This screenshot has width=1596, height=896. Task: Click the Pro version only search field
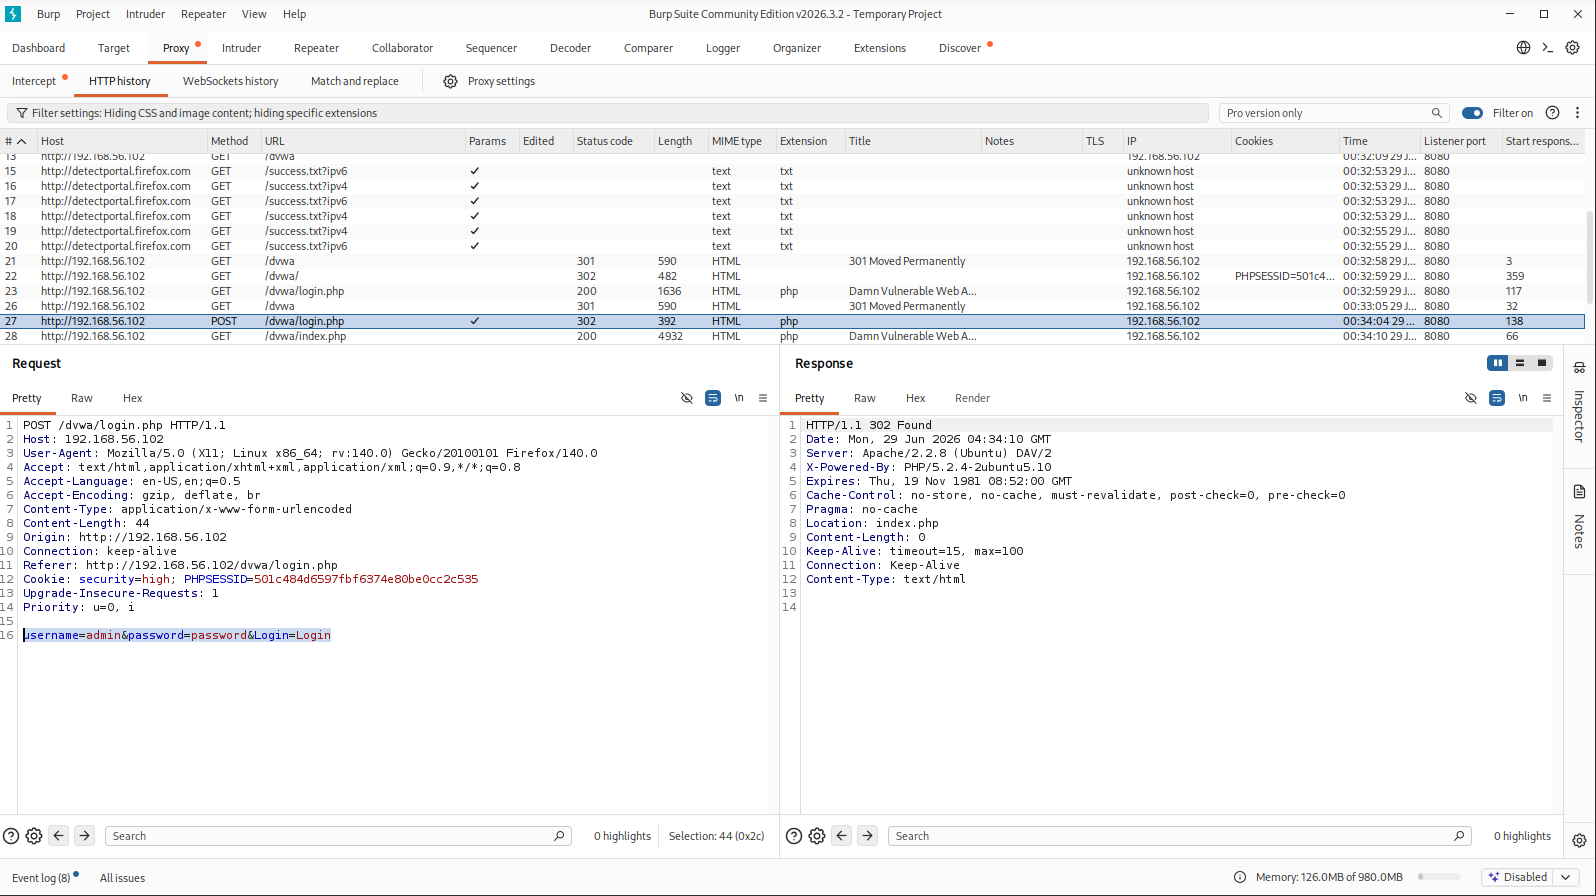click(1334, 113)
